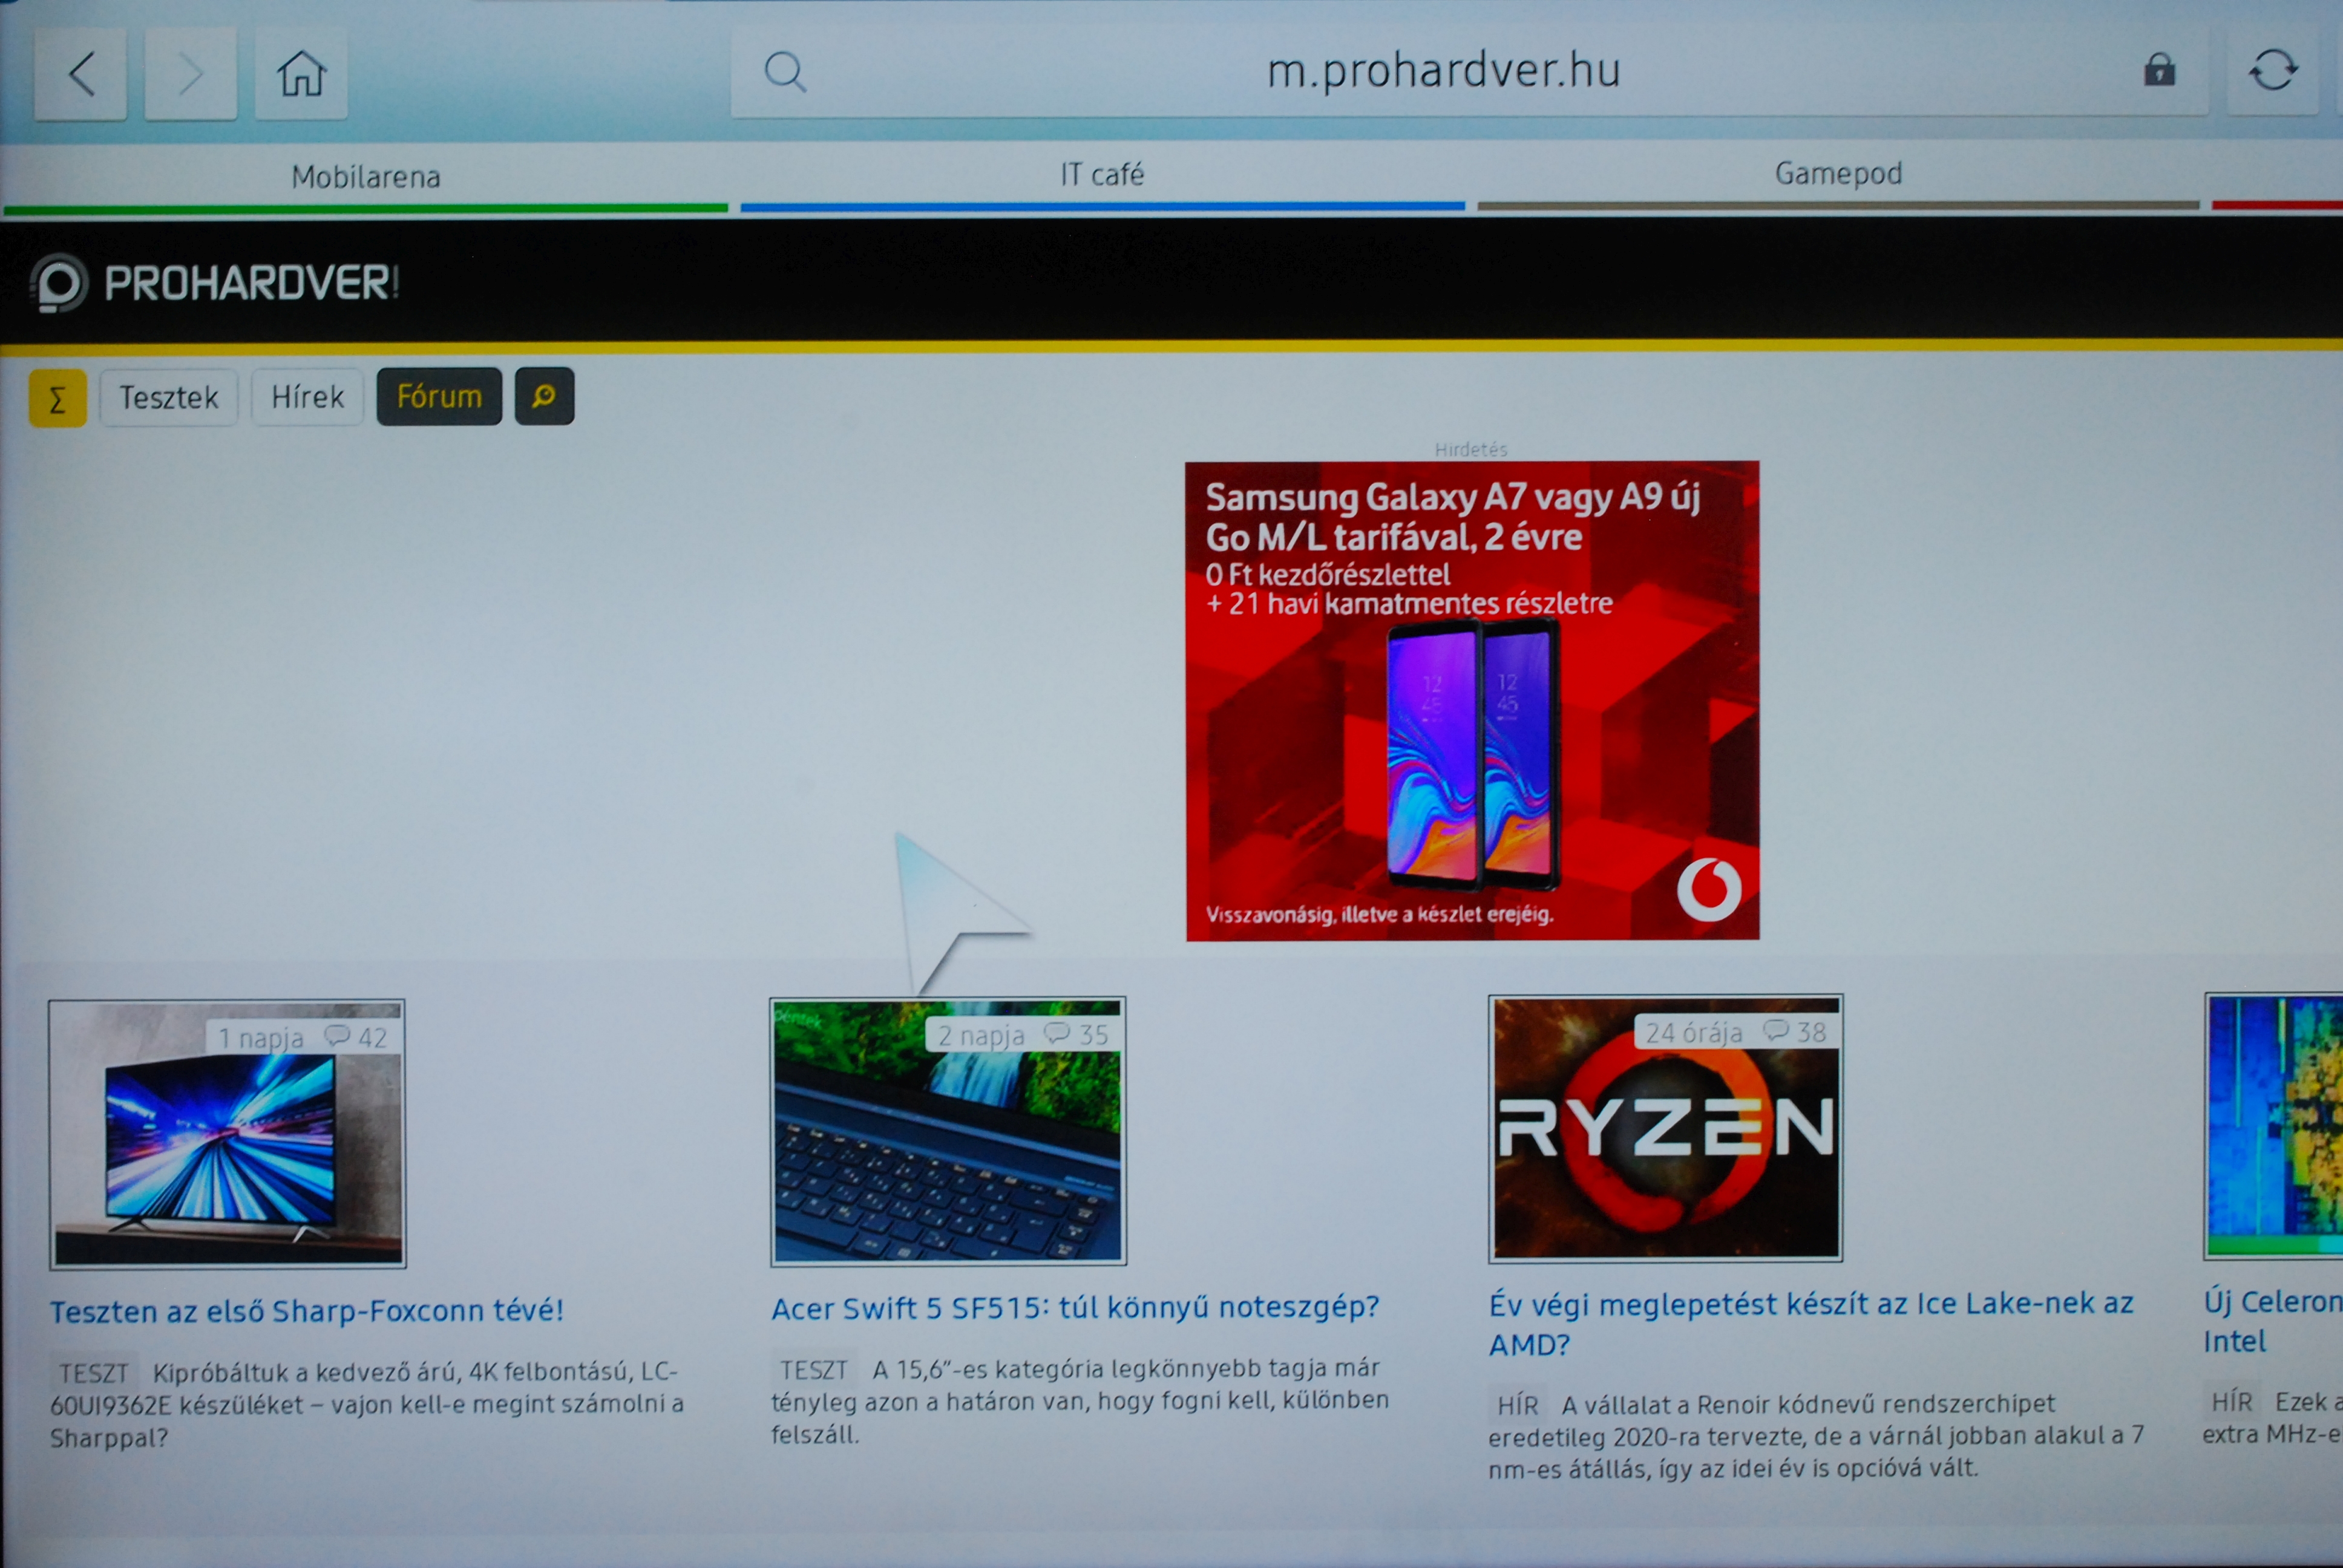
Task: Click the magnifier icon in address bar
Action: pos(785,72)
